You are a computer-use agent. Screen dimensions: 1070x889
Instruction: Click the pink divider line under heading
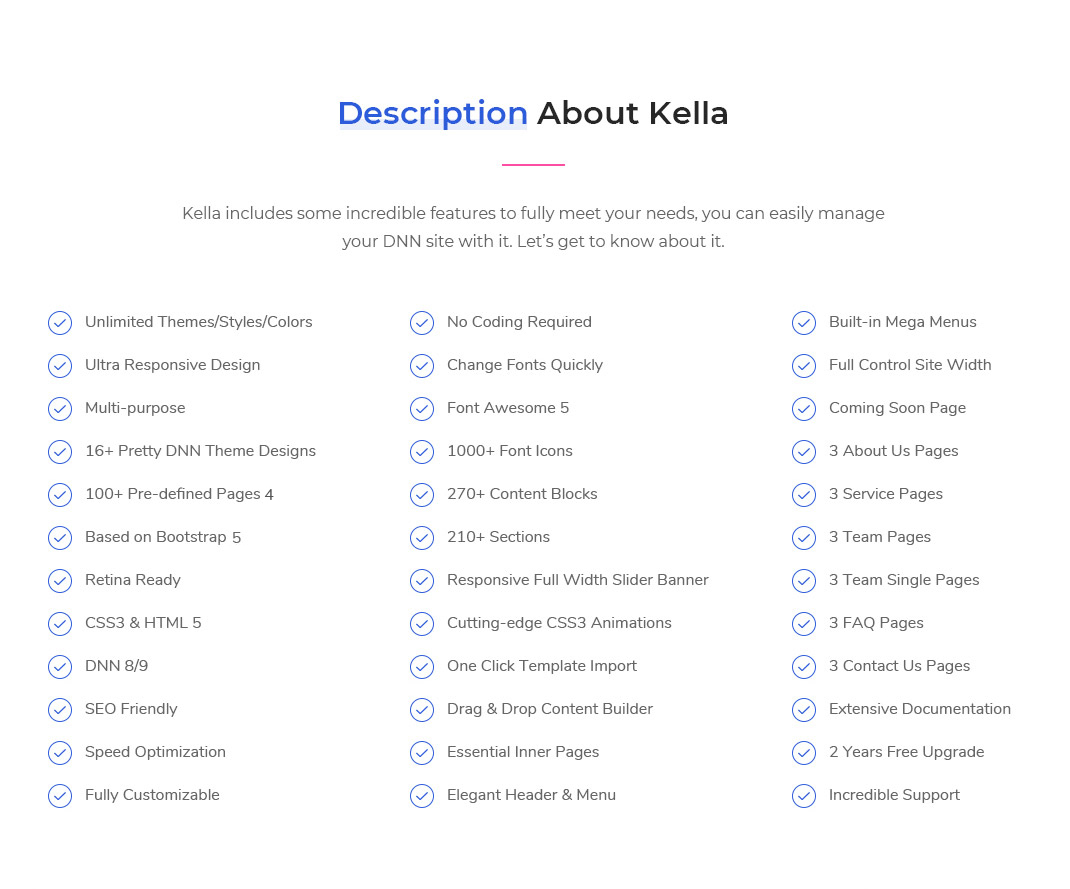533,164
